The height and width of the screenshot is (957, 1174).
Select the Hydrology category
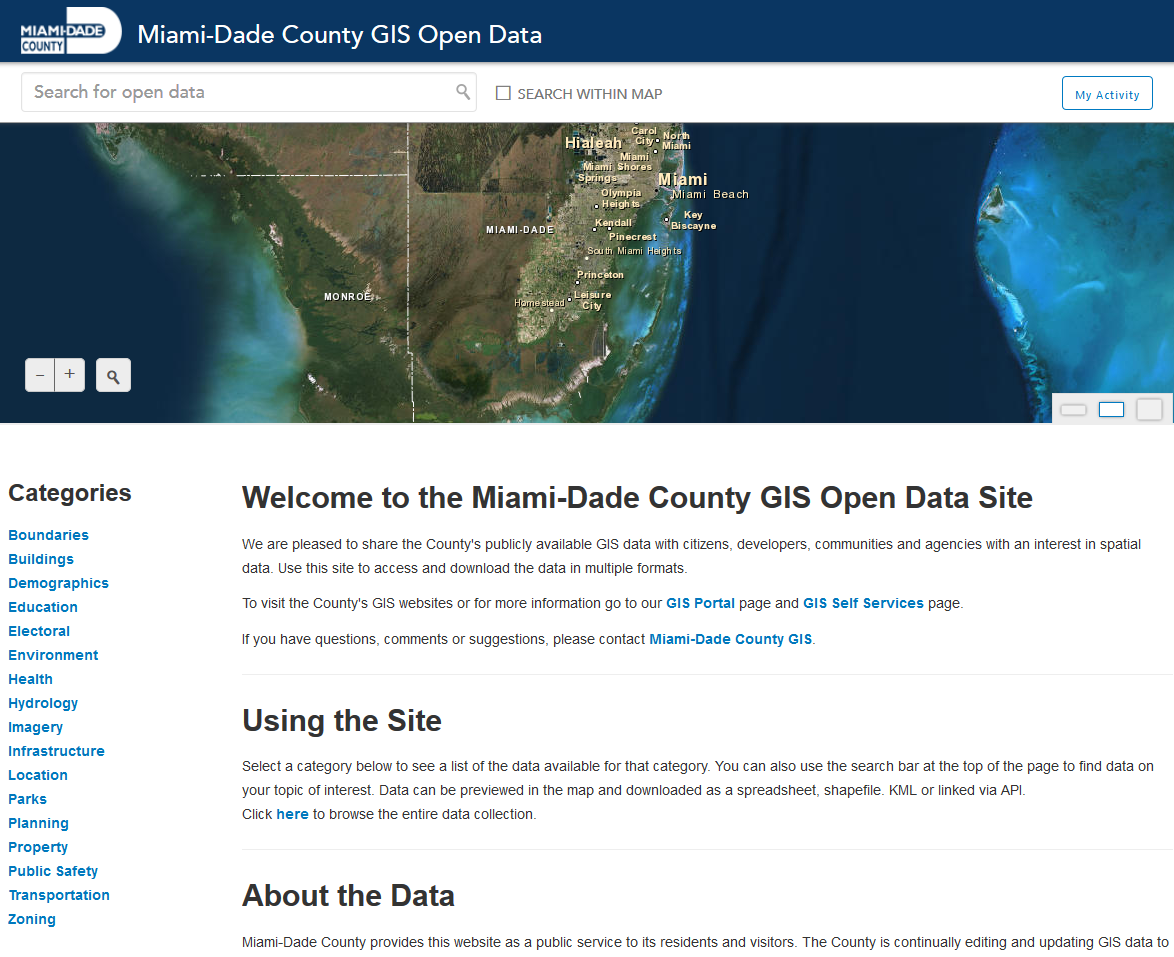(42, 703)
